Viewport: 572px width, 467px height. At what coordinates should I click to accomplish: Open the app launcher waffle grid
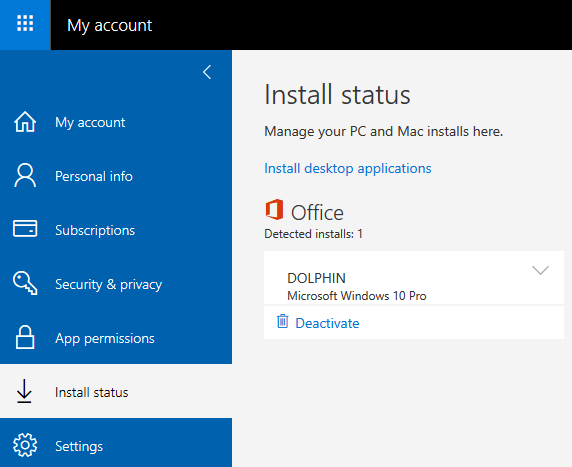25,24
